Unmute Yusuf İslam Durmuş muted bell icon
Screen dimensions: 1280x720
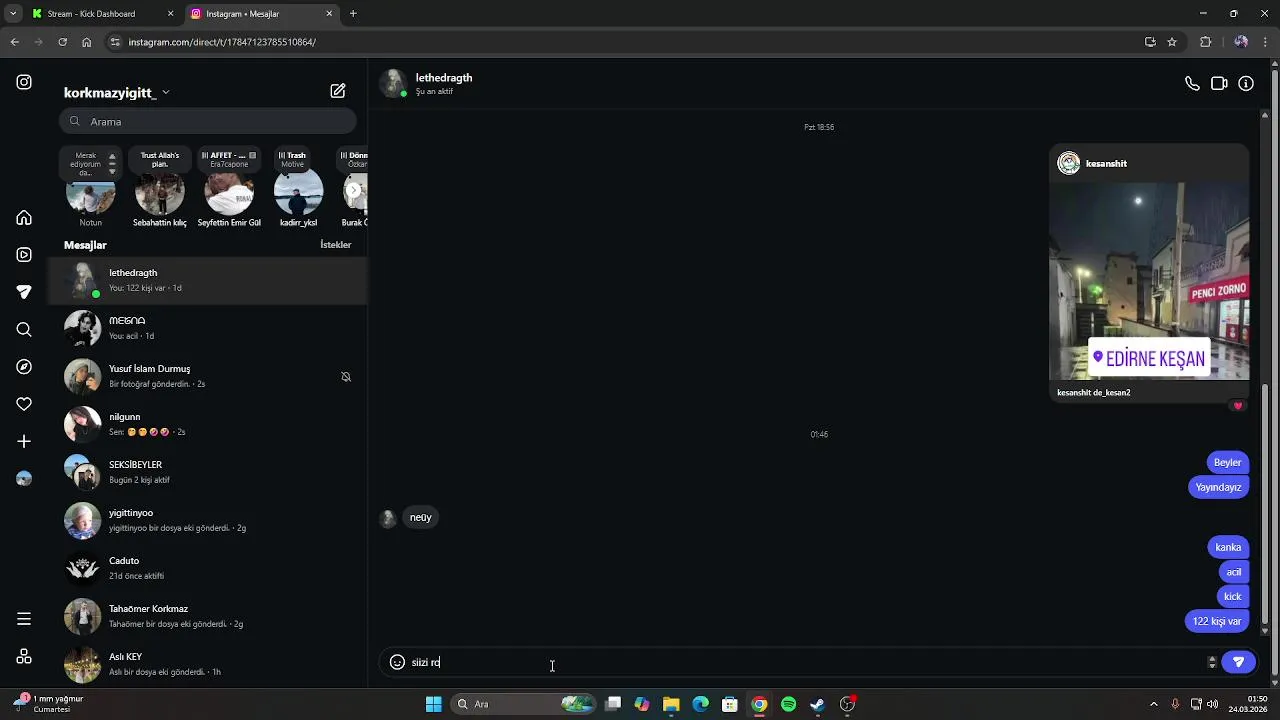coord(346,377)
